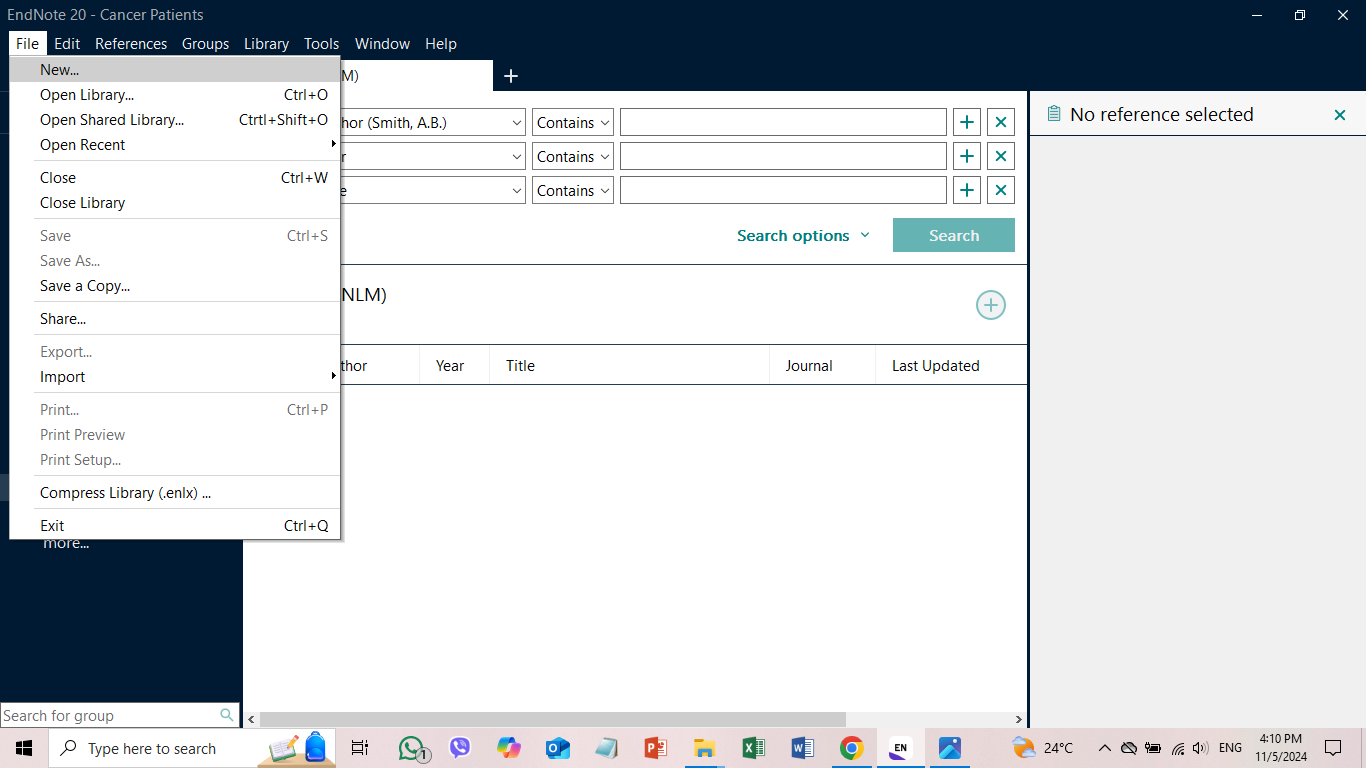Add a new tab with the plus icon
This screenshot has height=768, width=1366.
coord(511,76)
